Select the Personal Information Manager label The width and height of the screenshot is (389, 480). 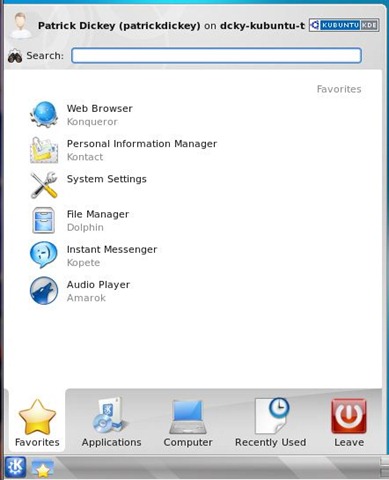(142, 144)
